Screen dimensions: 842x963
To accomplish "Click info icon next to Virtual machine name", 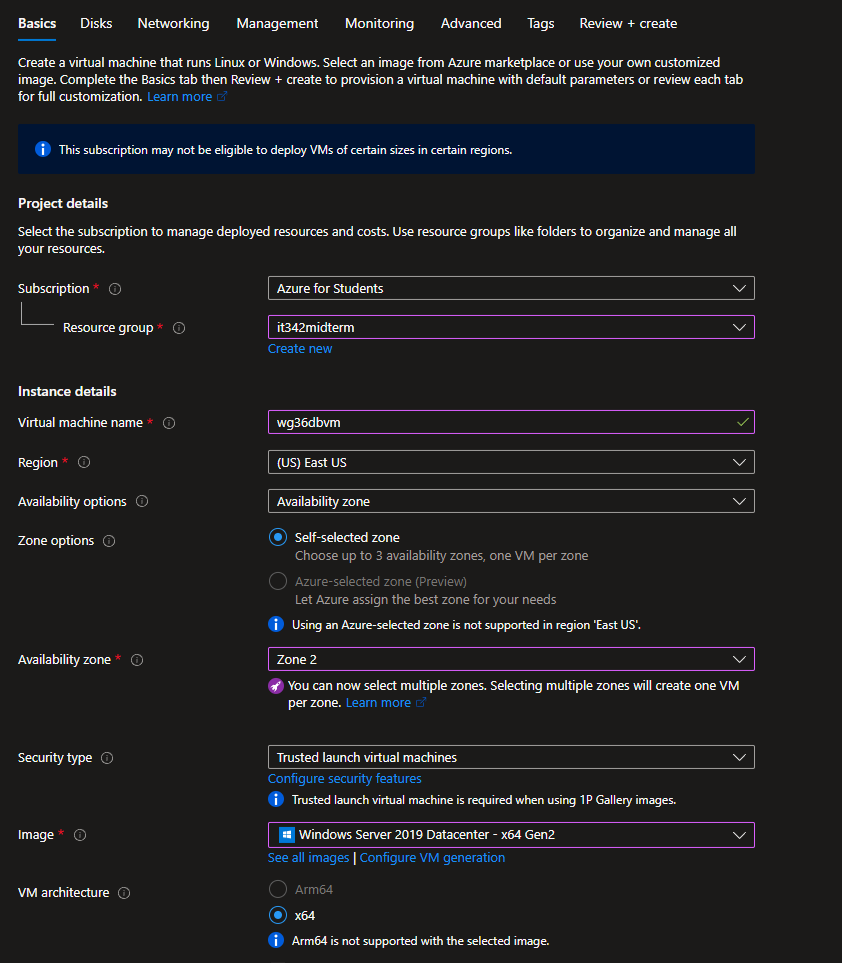I will 169,423.
